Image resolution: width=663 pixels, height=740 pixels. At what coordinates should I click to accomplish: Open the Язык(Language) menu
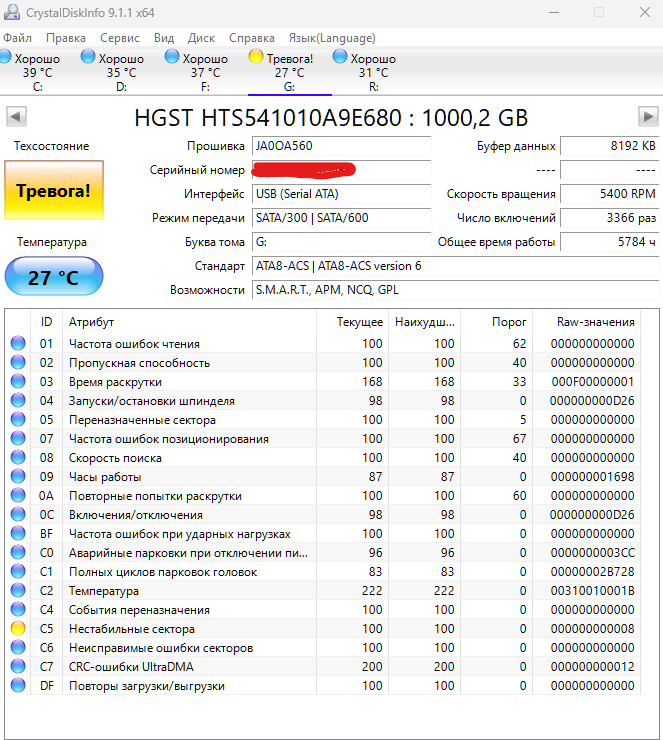point(332,38)
